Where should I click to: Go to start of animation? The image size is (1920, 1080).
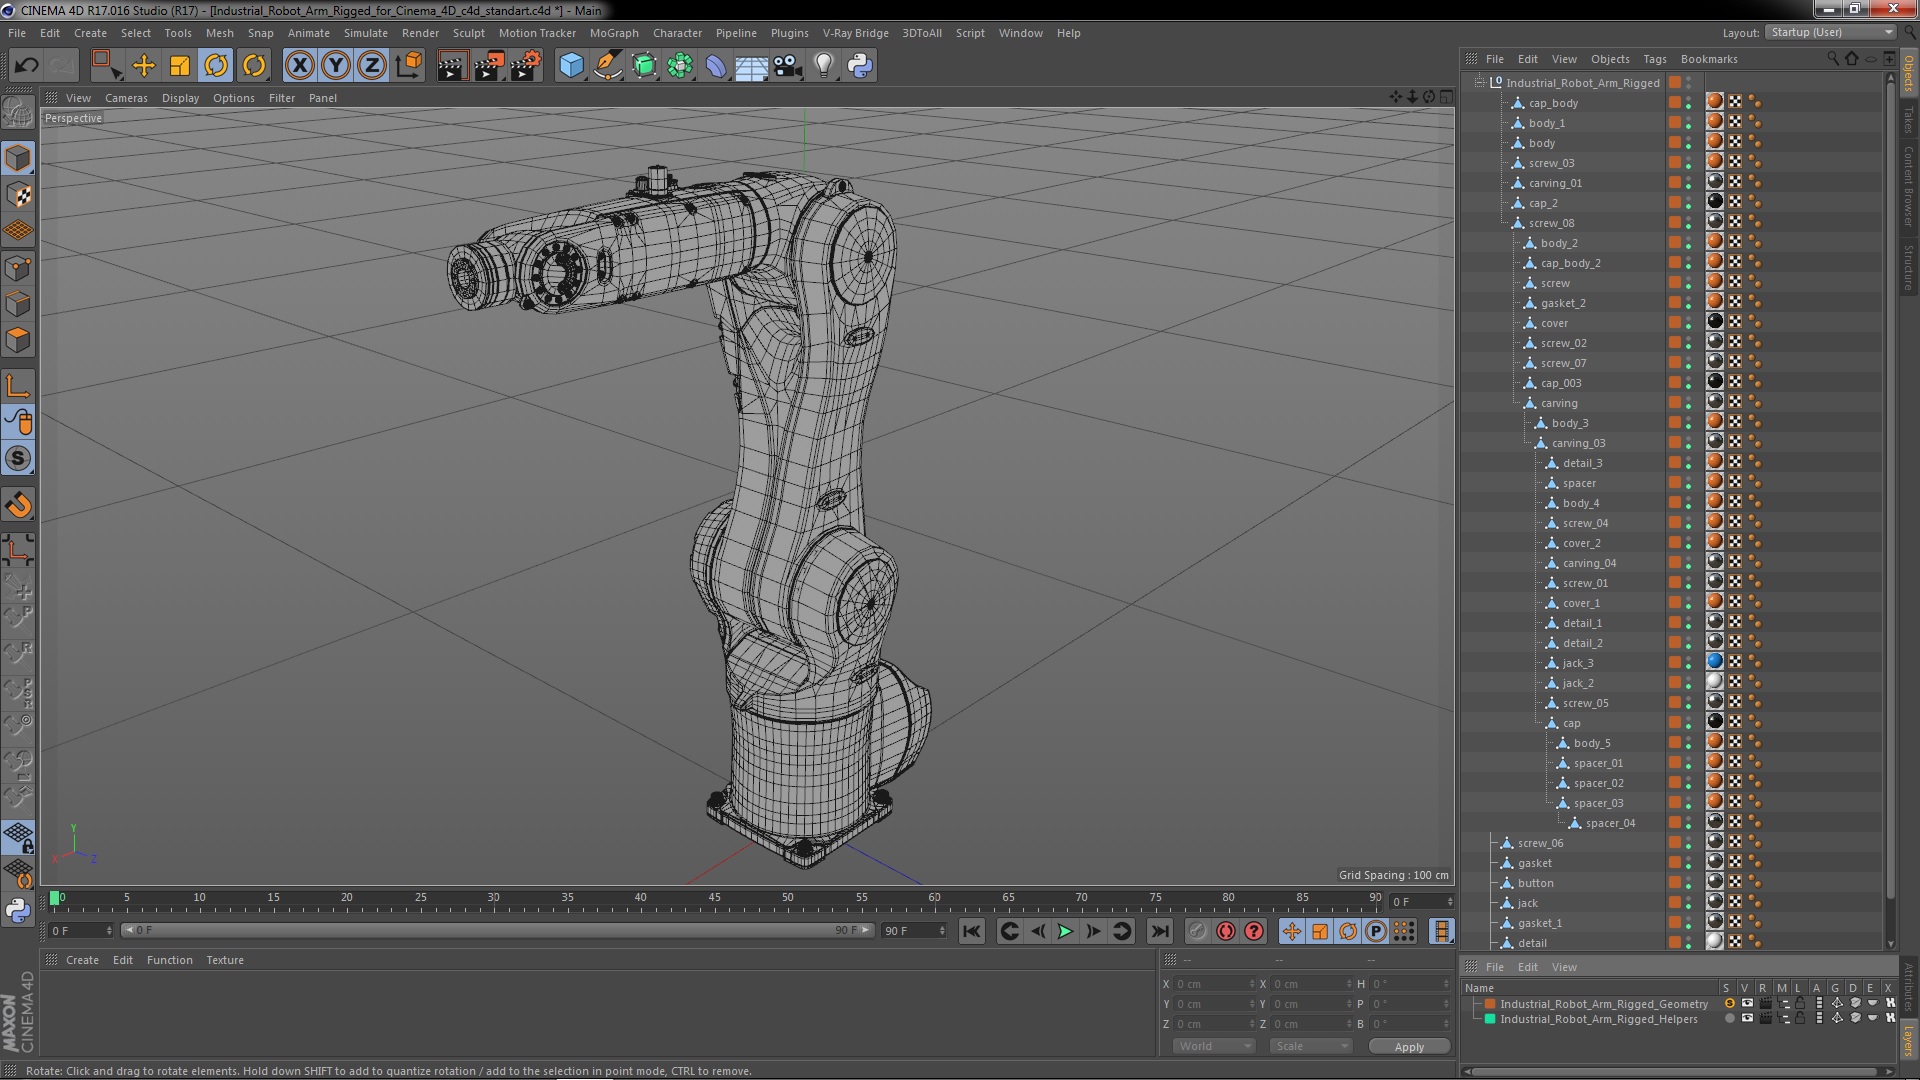coord(972,932)
